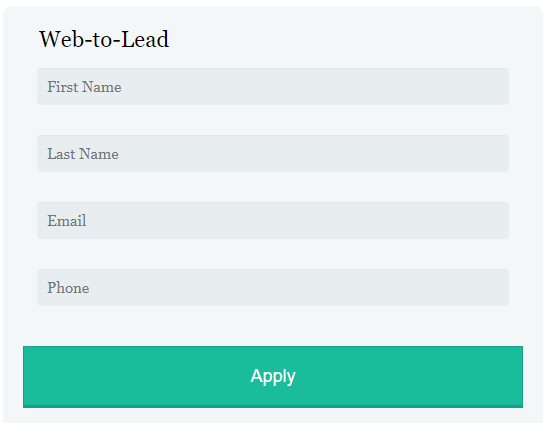Viewport: 544px width, 423px height.
Task: Select the Email input field
Action: tap(273, 220)
